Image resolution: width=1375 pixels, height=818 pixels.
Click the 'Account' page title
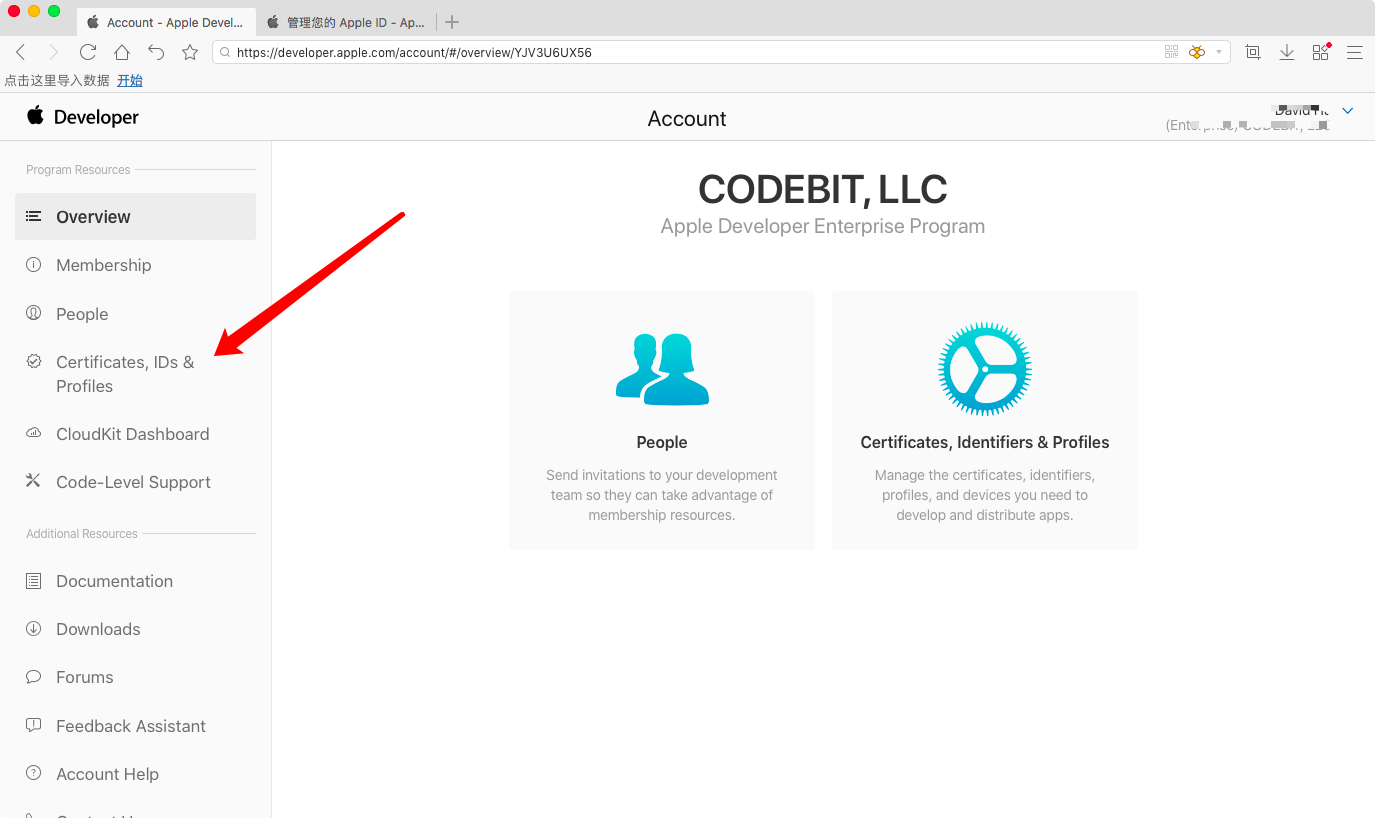click(687, 118)
